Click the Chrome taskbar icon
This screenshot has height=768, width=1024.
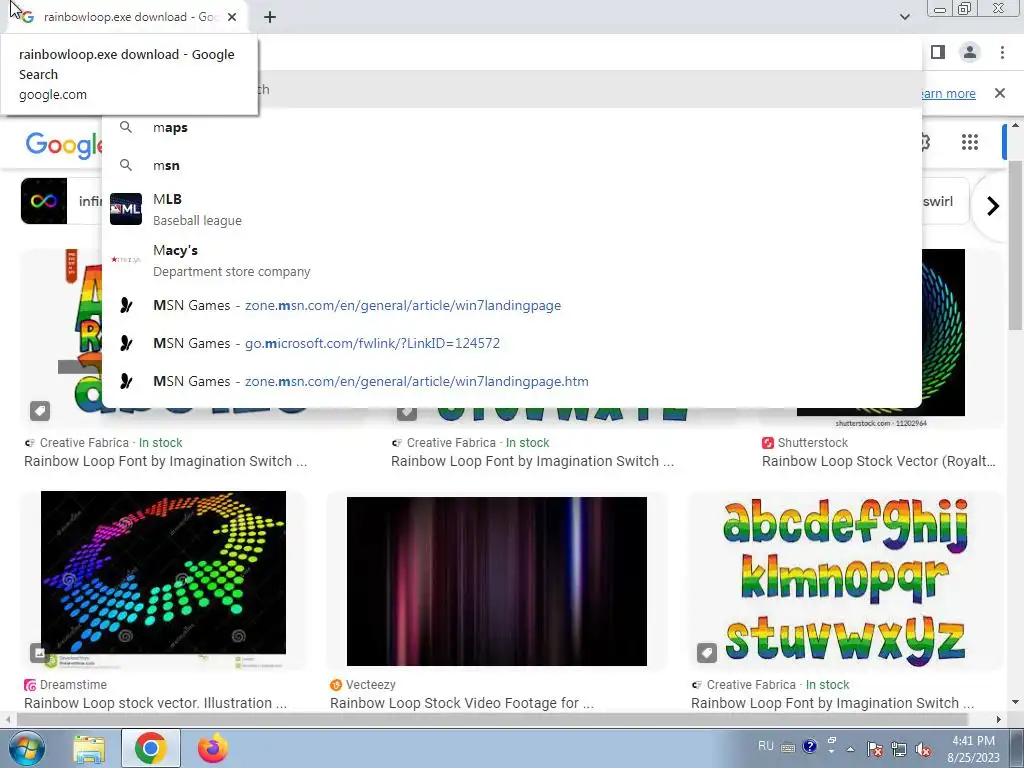[150, 748]
